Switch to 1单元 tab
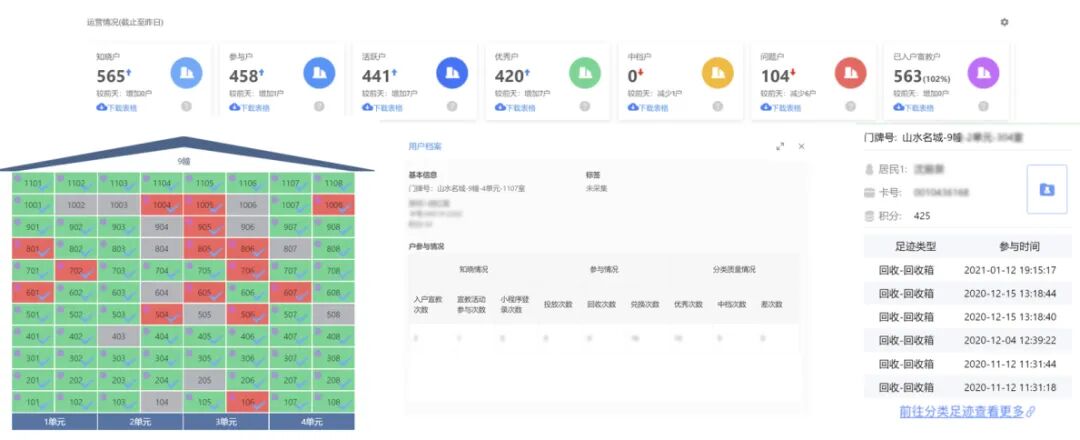This screenshot has height=440, width=1080. point(54,421)
